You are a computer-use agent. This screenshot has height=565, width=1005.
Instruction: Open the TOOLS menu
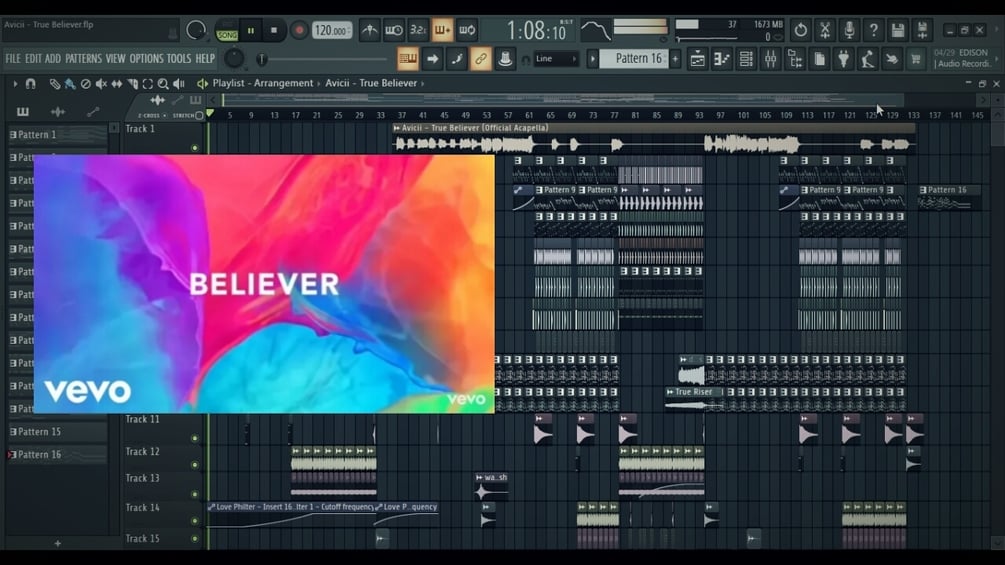[179, 59]
